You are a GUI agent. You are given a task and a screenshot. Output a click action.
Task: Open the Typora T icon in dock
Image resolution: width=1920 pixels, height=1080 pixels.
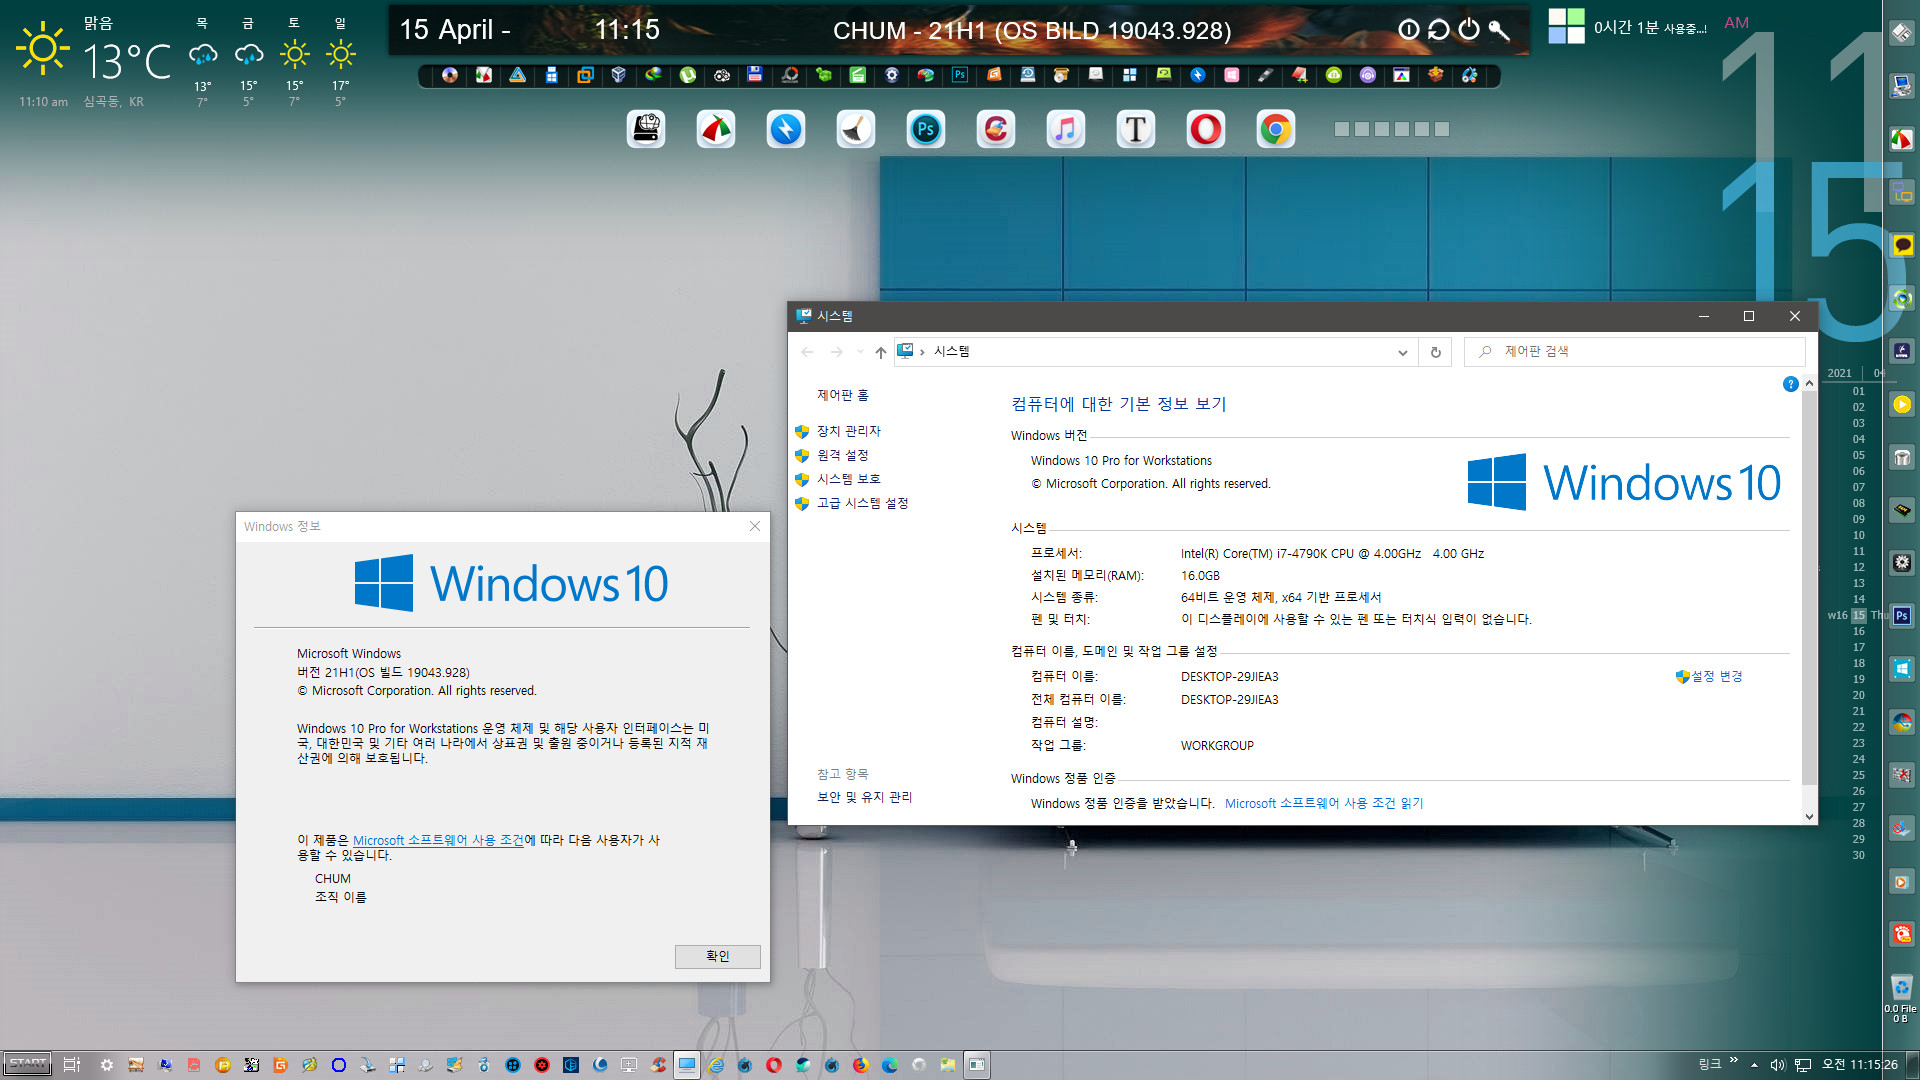1136,130
